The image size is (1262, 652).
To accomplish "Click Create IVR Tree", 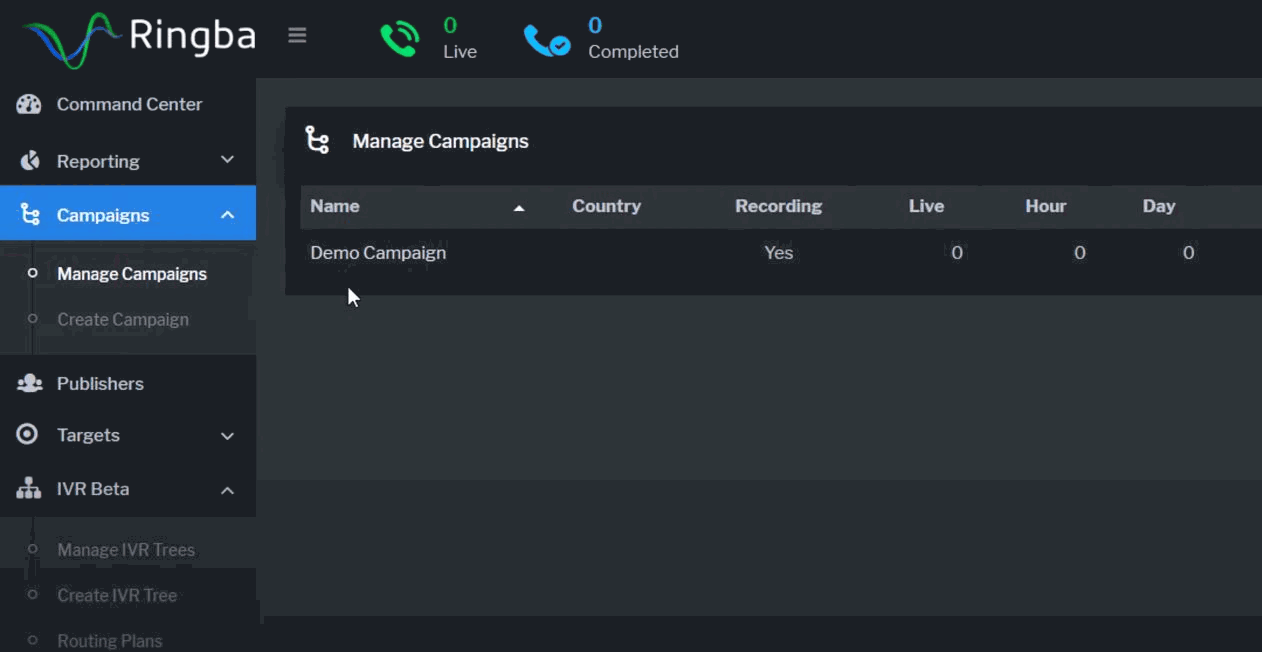I will (x=117, y=595).
